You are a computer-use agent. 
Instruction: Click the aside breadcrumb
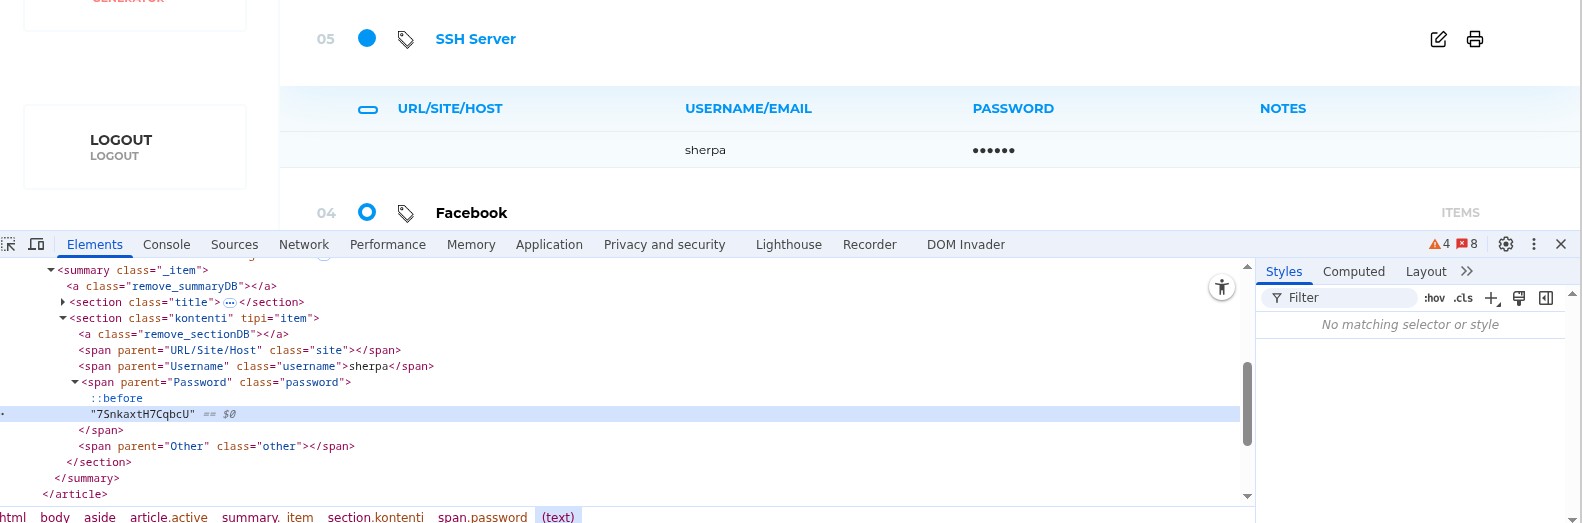point(100,517)
